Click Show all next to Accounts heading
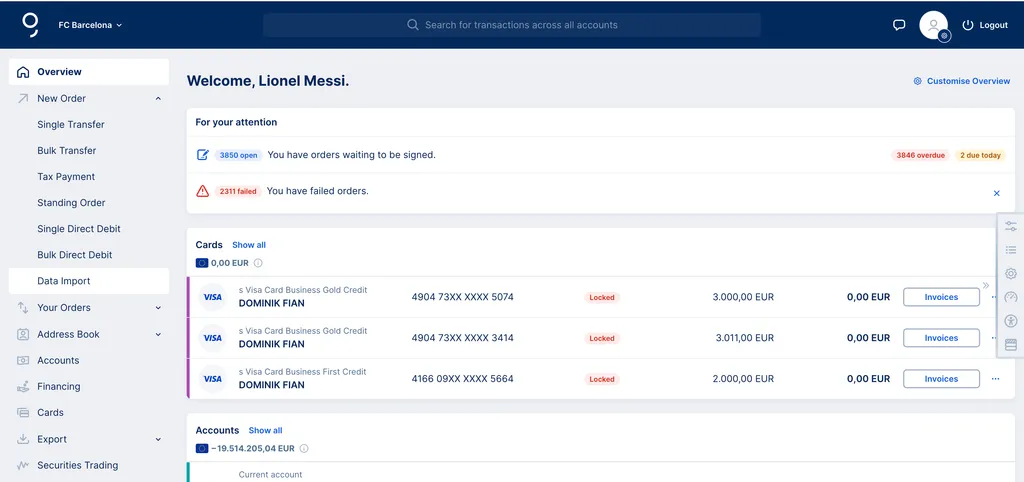Viewport: 1024px width, 482px height. pyautogui.click(x=265, y=430)
